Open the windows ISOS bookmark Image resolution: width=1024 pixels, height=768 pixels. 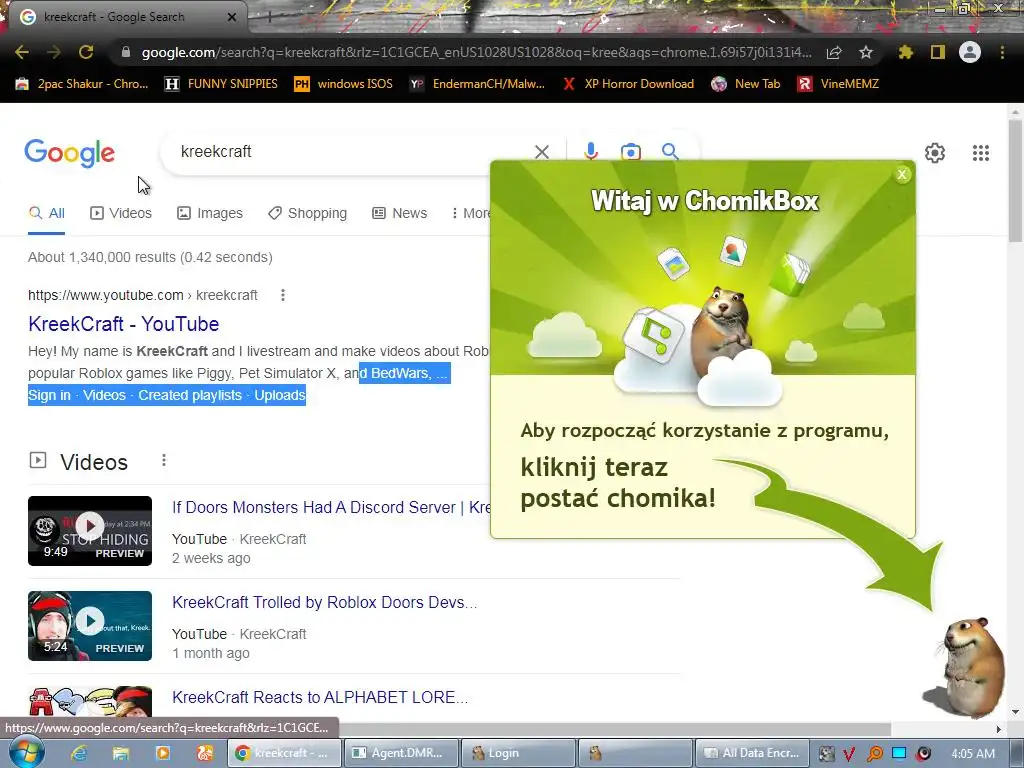344,84
